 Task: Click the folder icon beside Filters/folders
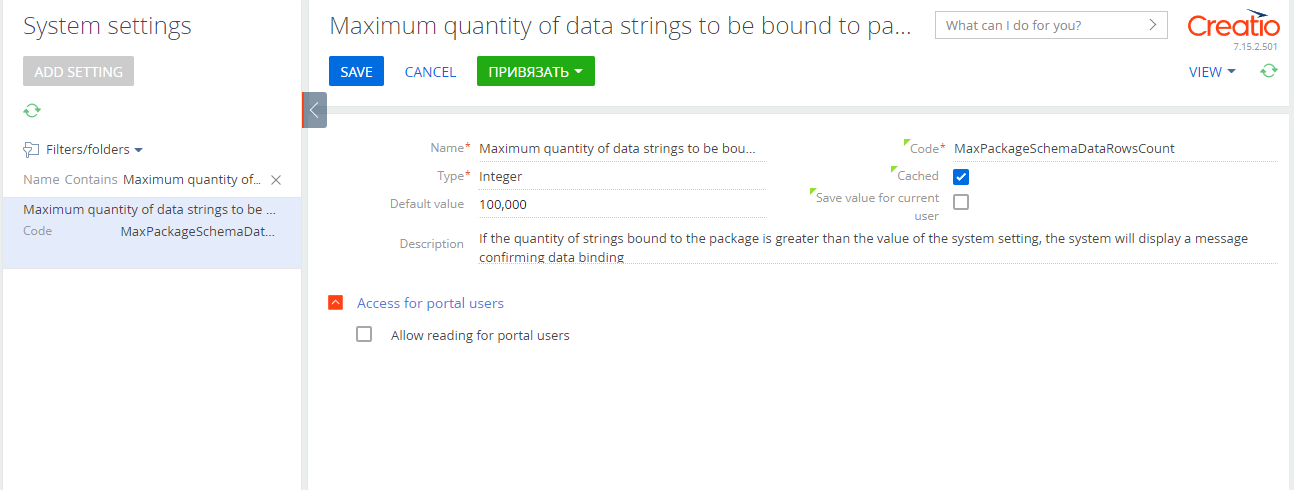click(31, 149)
